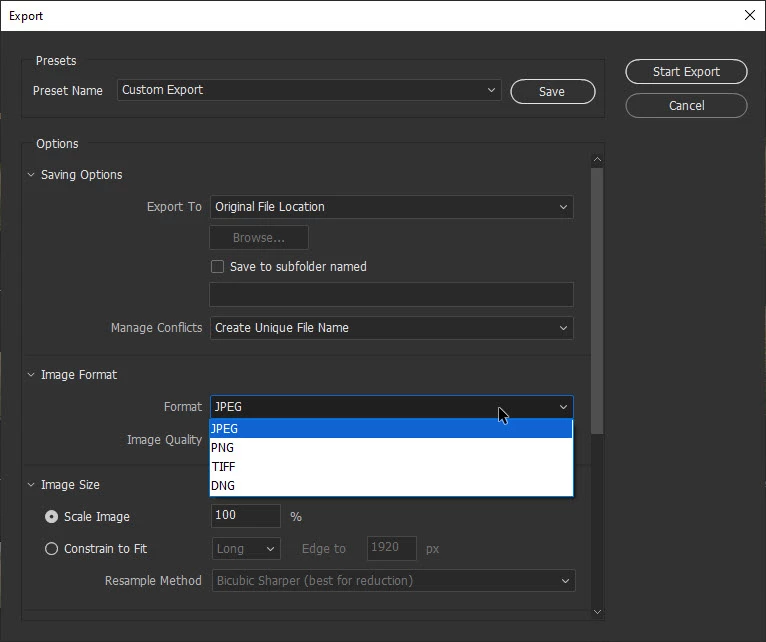Image resolution: width=766 pixels, height=642 pixels.
Task: Click the subfolder name text field
Action: click(391, 295)
